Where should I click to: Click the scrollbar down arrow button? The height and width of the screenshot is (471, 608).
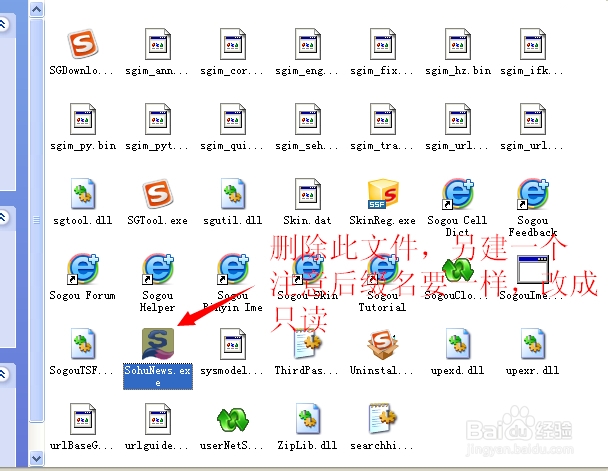coord(36,458)
